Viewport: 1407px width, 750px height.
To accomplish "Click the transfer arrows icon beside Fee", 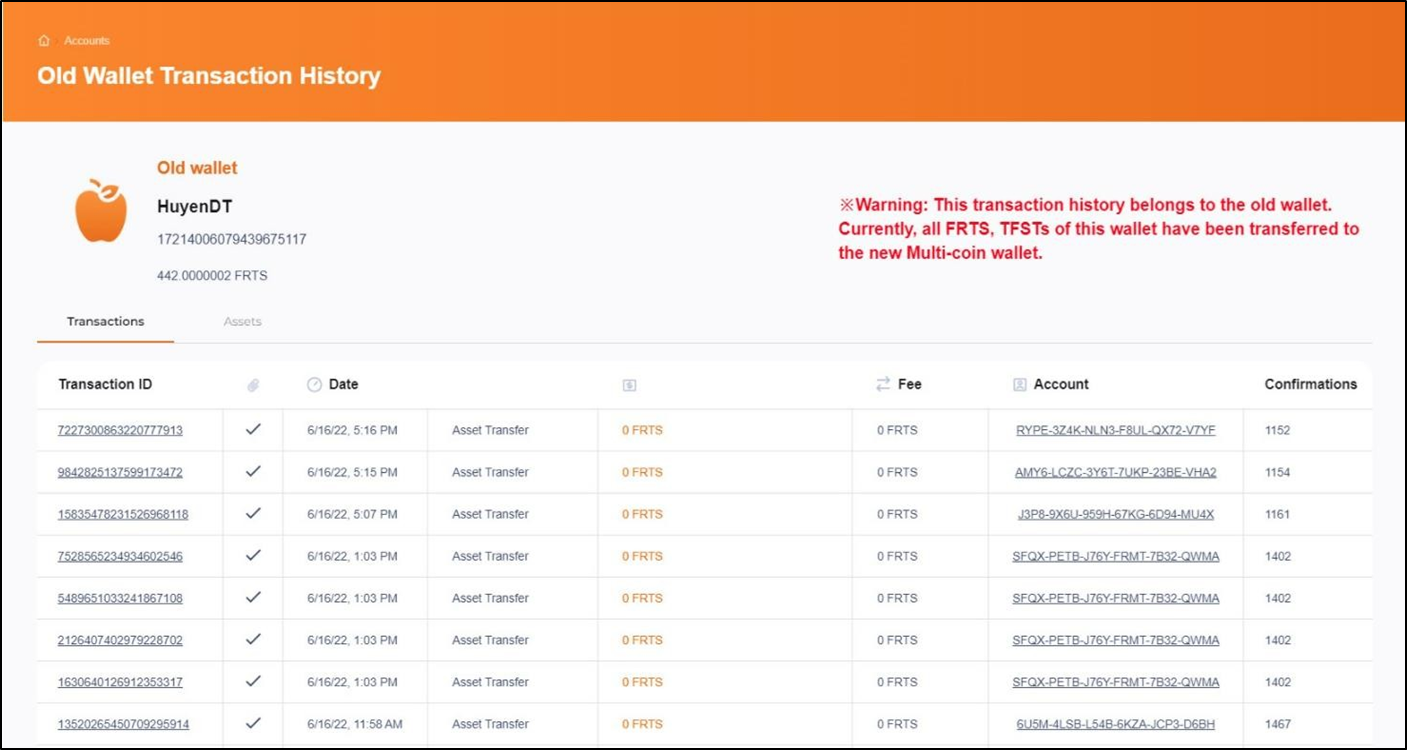I will [883, 384].
